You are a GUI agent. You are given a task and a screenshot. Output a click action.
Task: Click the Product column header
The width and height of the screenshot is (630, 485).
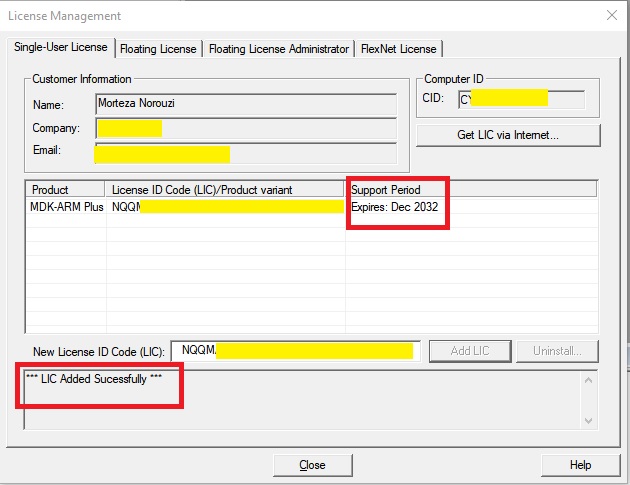(64, 189)
